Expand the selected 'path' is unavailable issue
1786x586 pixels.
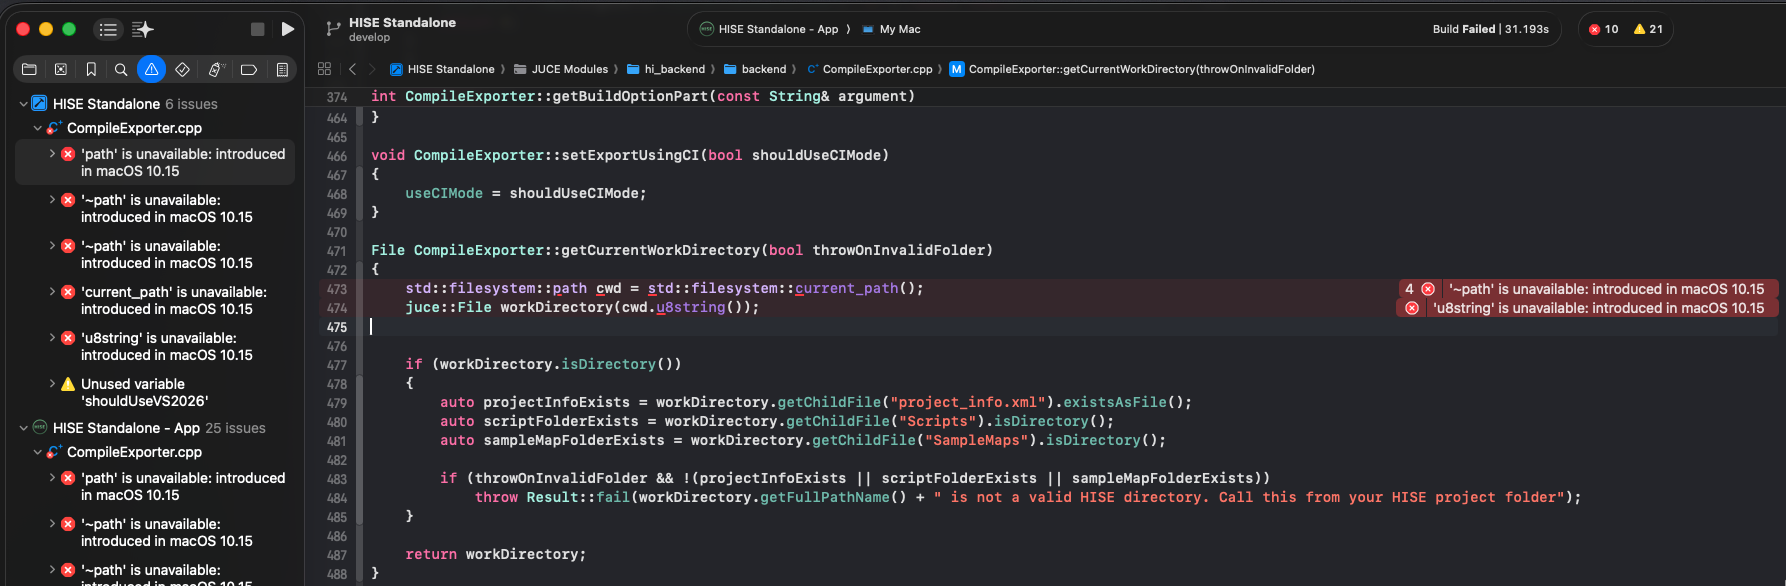(x=52, y=154)
